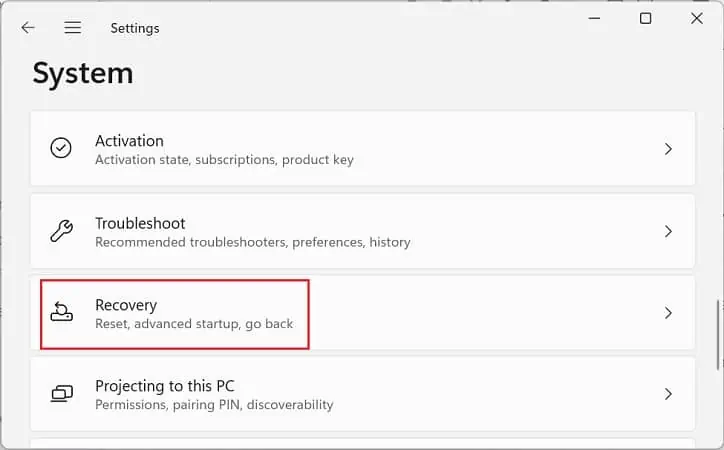The image size is (724, 450).
Task: Expand the Troubleshoot row chevron
Action: click(x=668, y=231)
